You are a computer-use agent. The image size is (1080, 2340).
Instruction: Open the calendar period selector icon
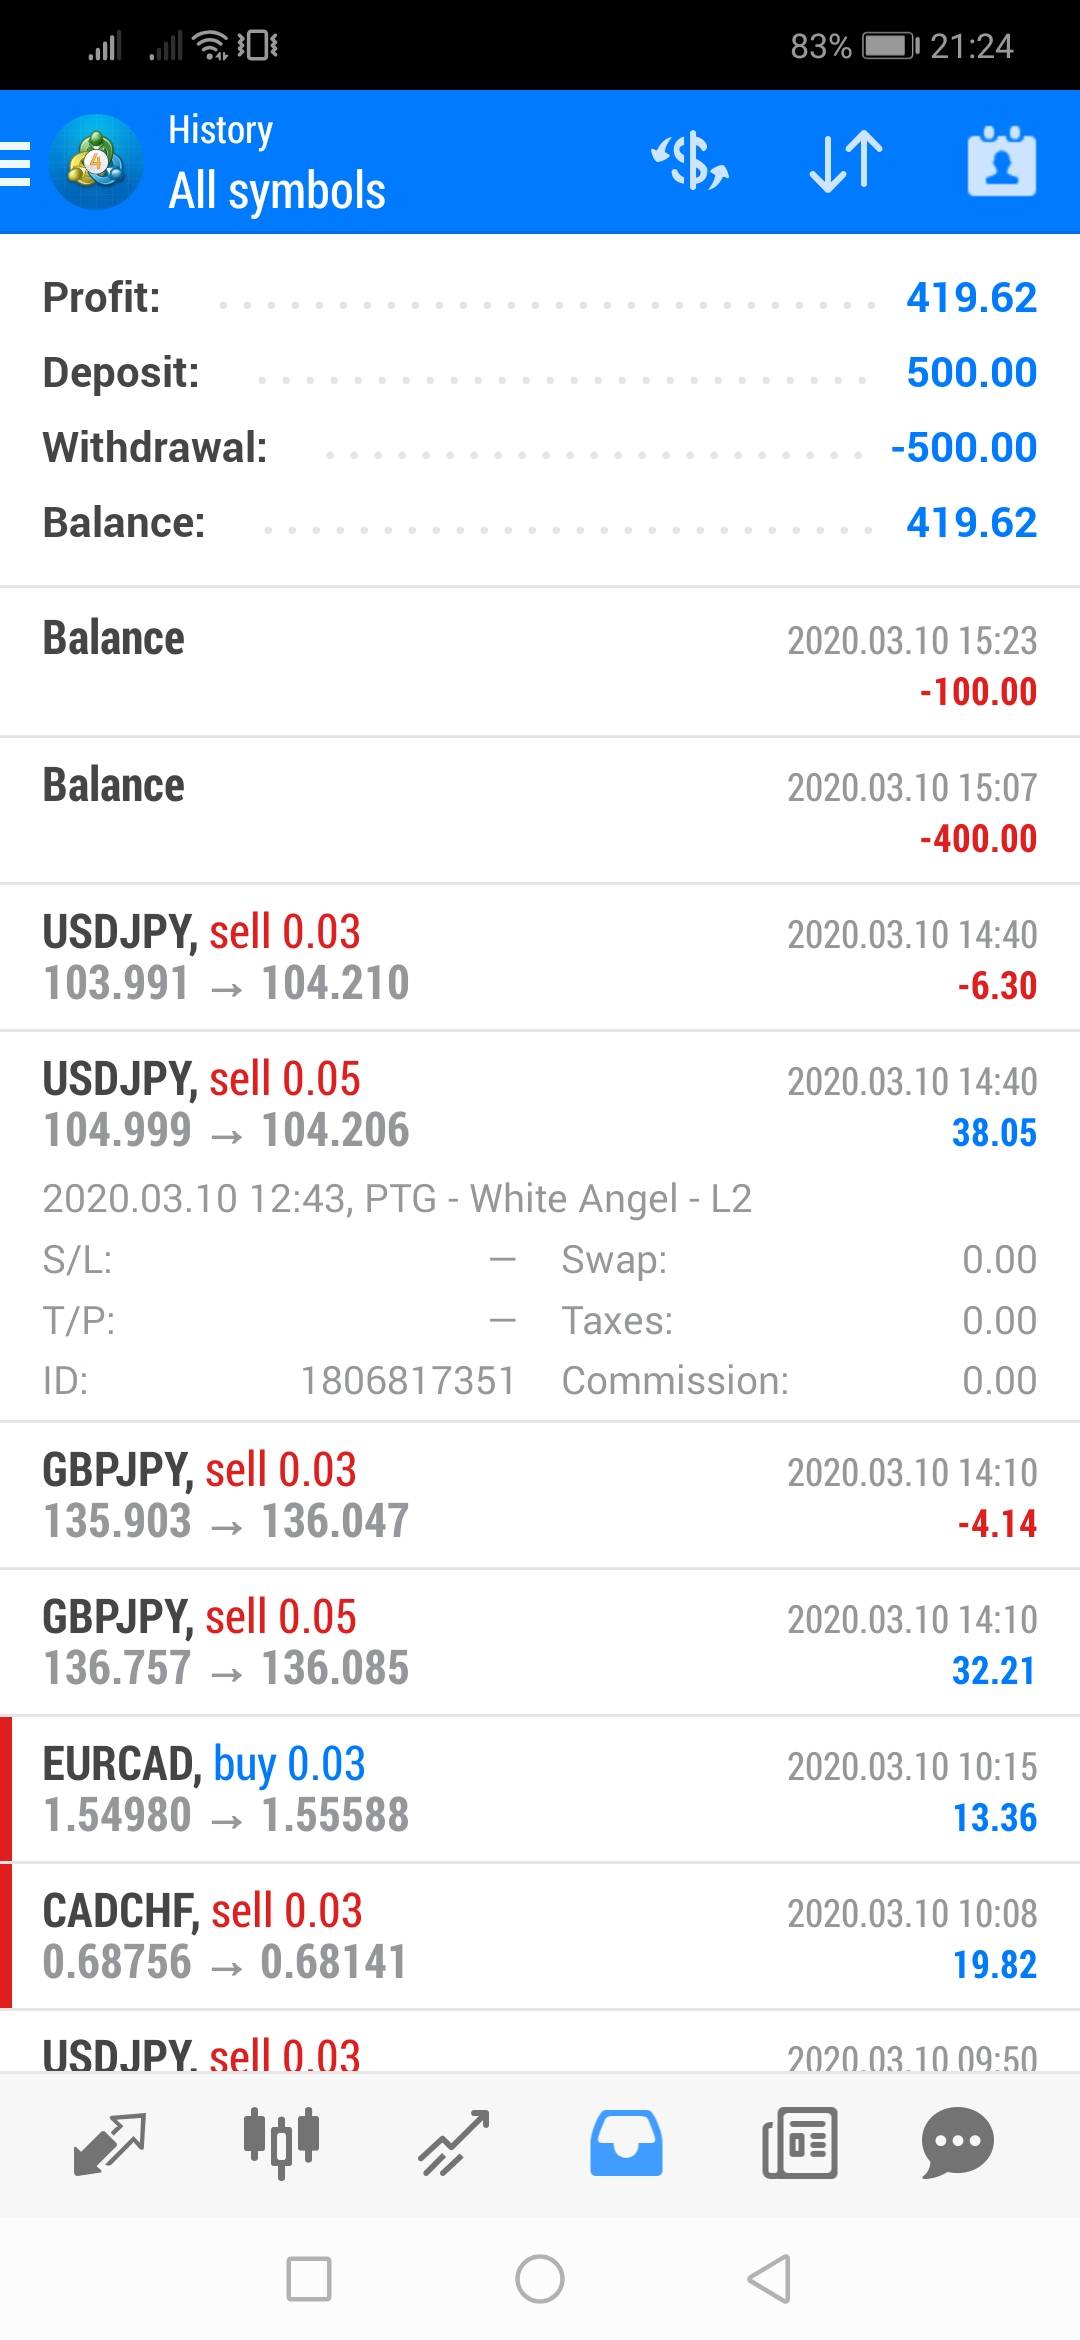point(1001,162)
